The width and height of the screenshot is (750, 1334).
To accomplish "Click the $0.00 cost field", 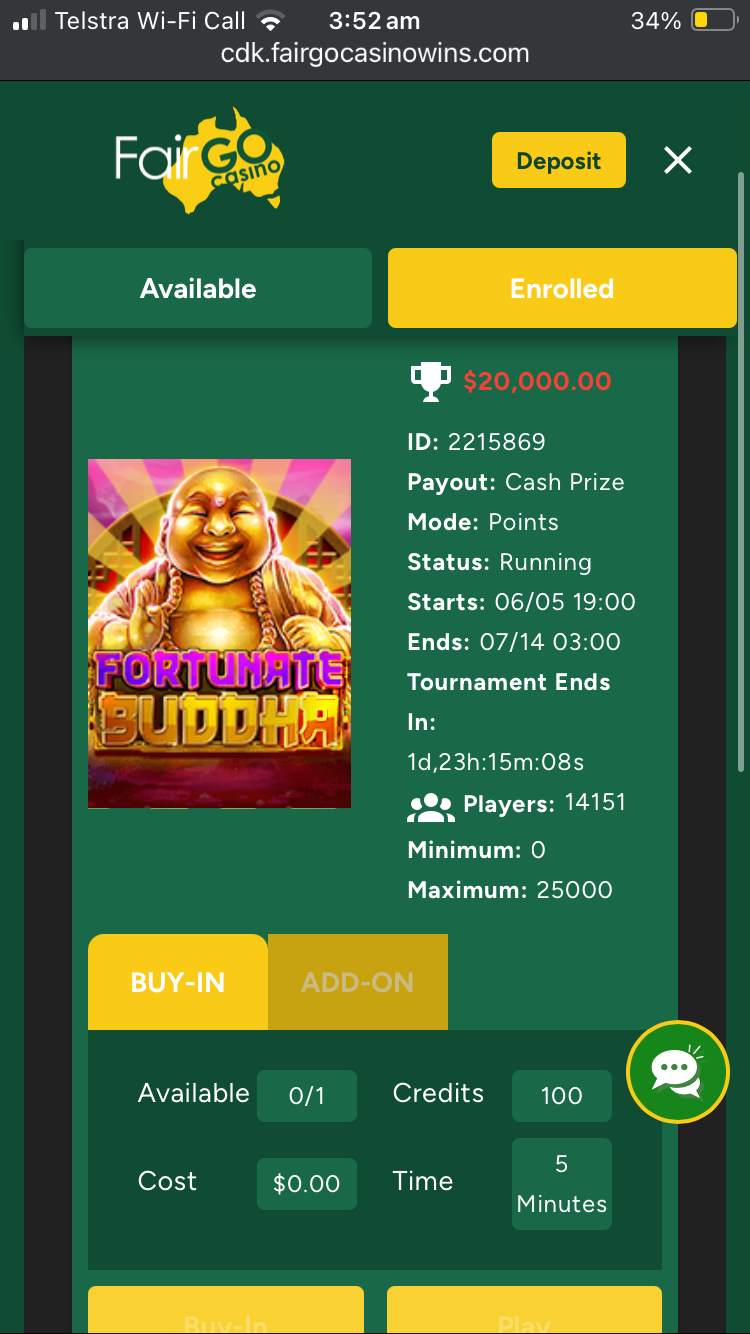I will pos(307,1184).
